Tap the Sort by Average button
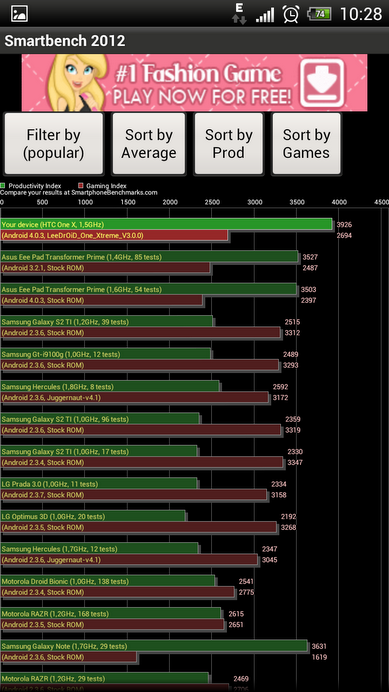The width and height of the screenshot is (389, 692). click(x=148, y=143)
